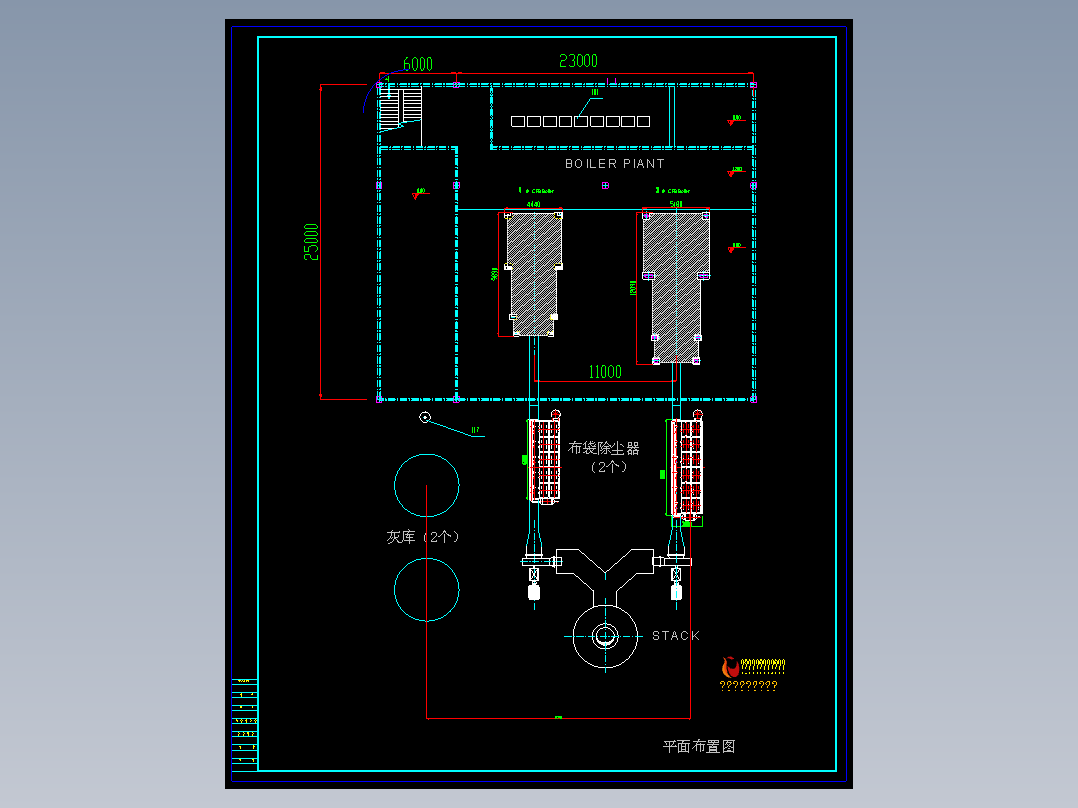Click the stack's concentric circle center

click(605, 637)
